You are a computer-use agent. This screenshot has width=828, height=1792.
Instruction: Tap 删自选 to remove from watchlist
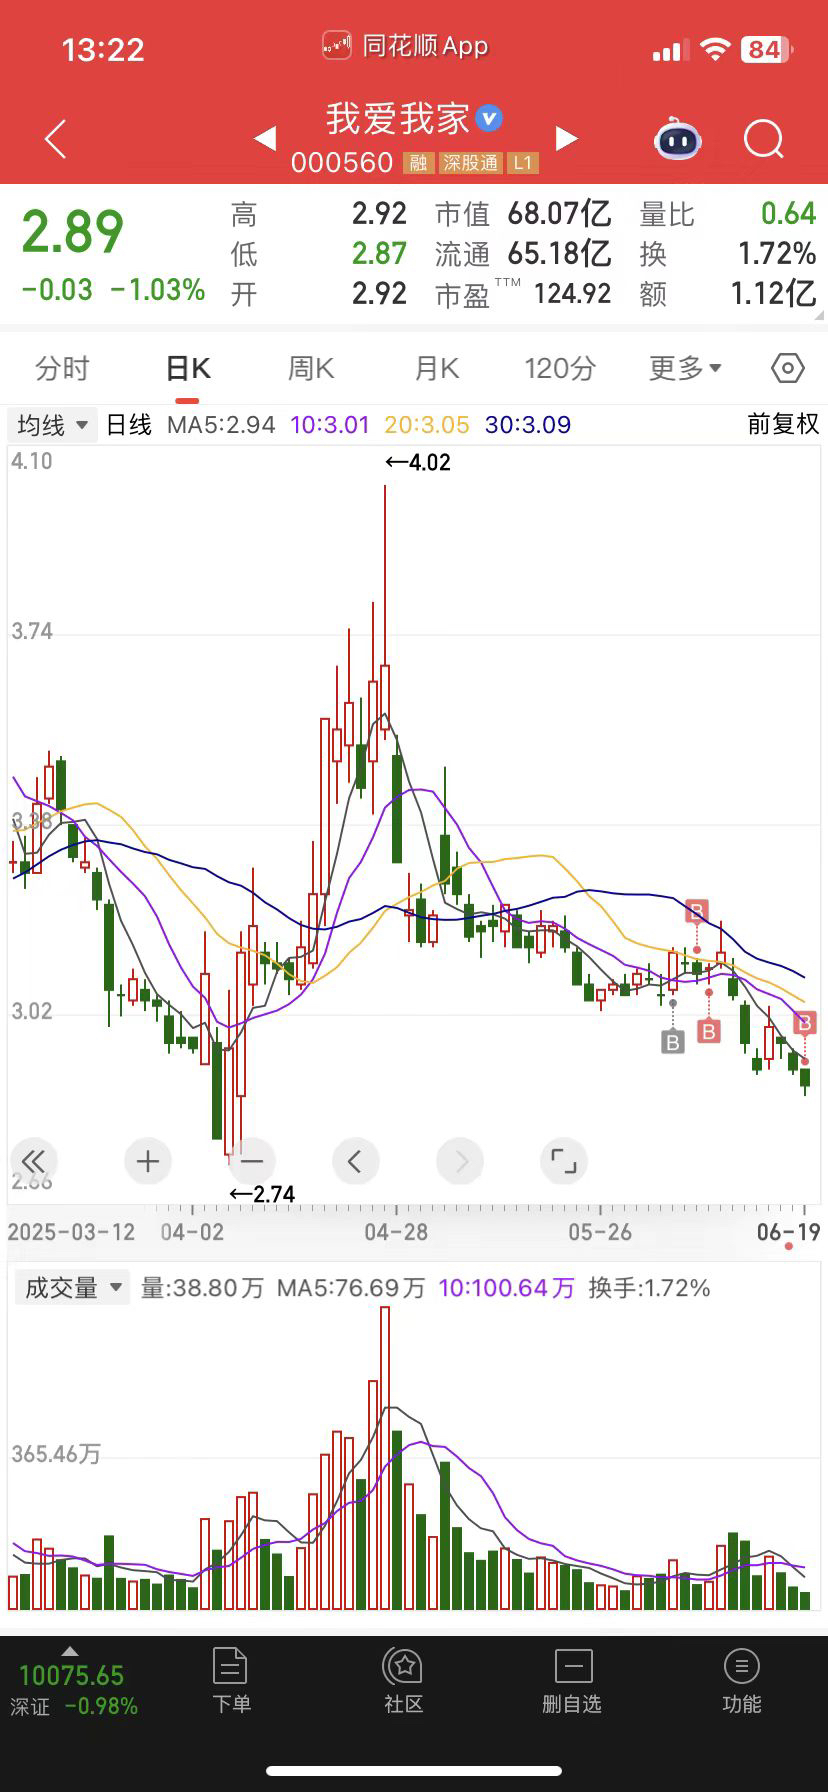point(573,1682)
